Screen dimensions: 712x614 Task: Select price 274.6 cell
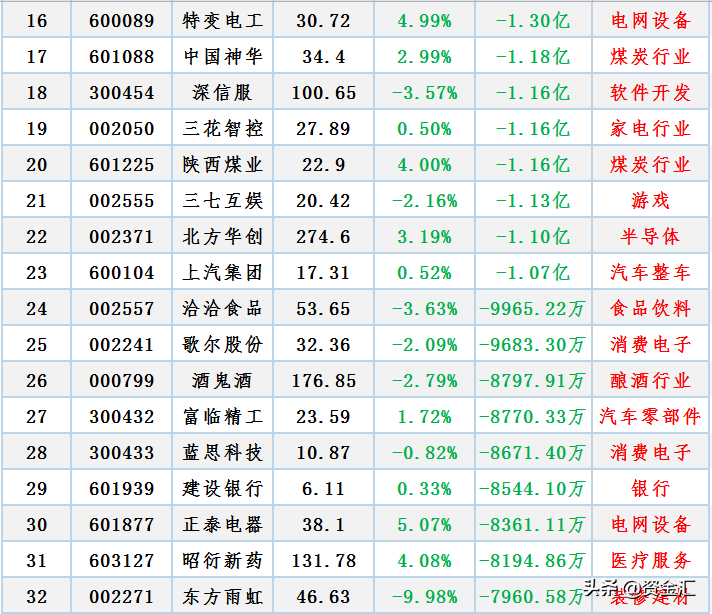323,237
